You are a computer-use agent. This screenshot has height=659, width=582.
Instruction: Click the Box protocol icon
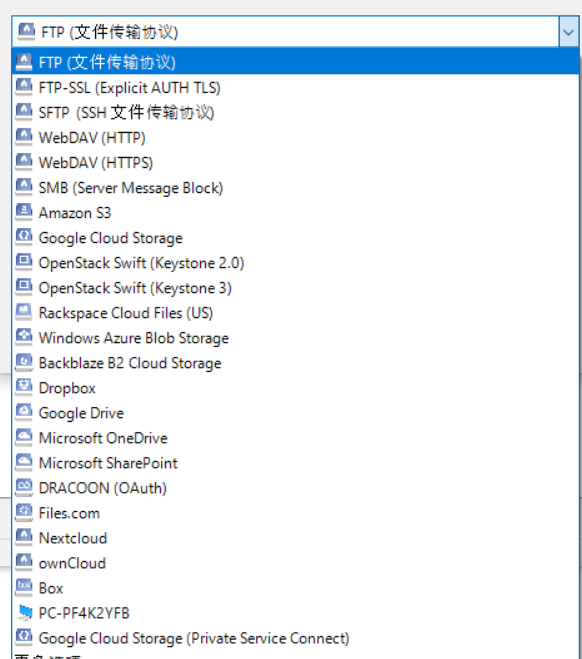[x=24, y=588]
